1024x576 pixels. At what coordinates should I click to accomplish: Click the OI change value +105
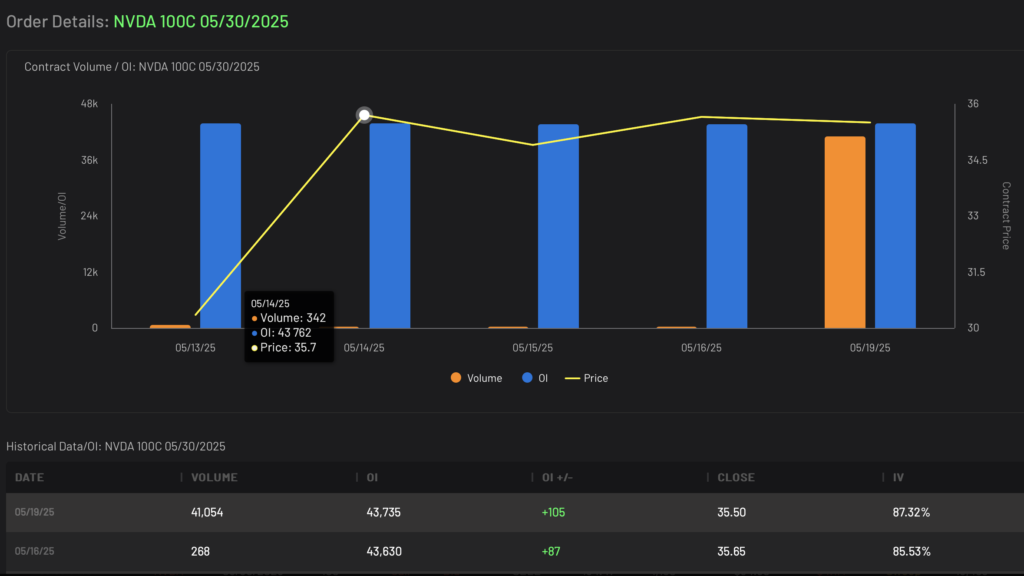(x=553, y=512)
